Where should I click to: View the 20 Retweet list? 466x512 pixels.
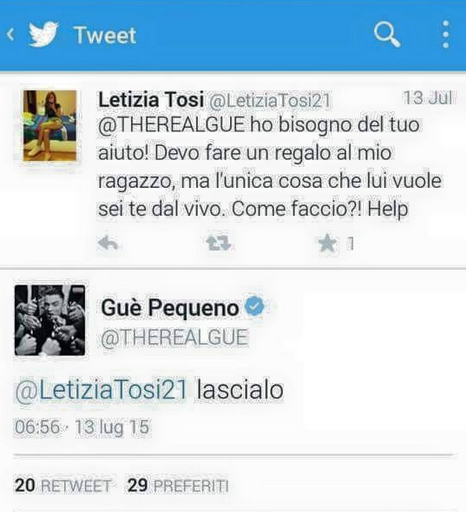pos(63,485)
